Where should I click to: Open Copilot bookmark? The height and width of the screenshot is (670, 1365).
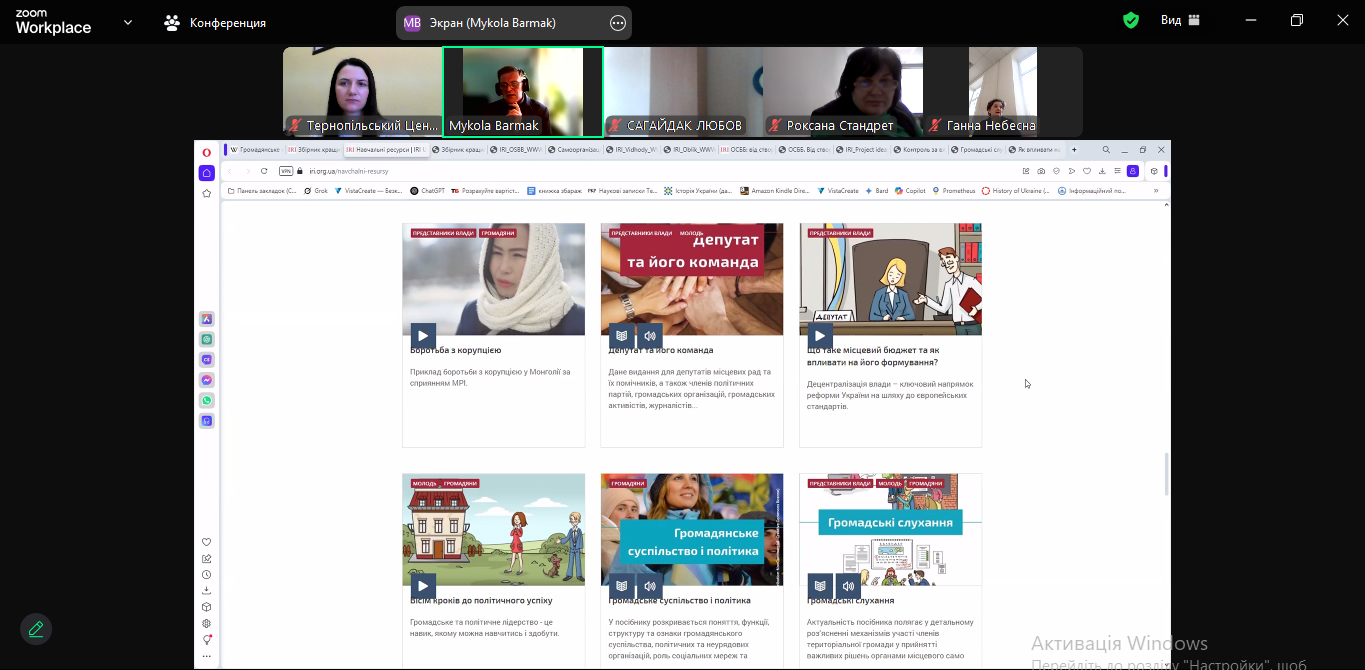coord(912,190)
